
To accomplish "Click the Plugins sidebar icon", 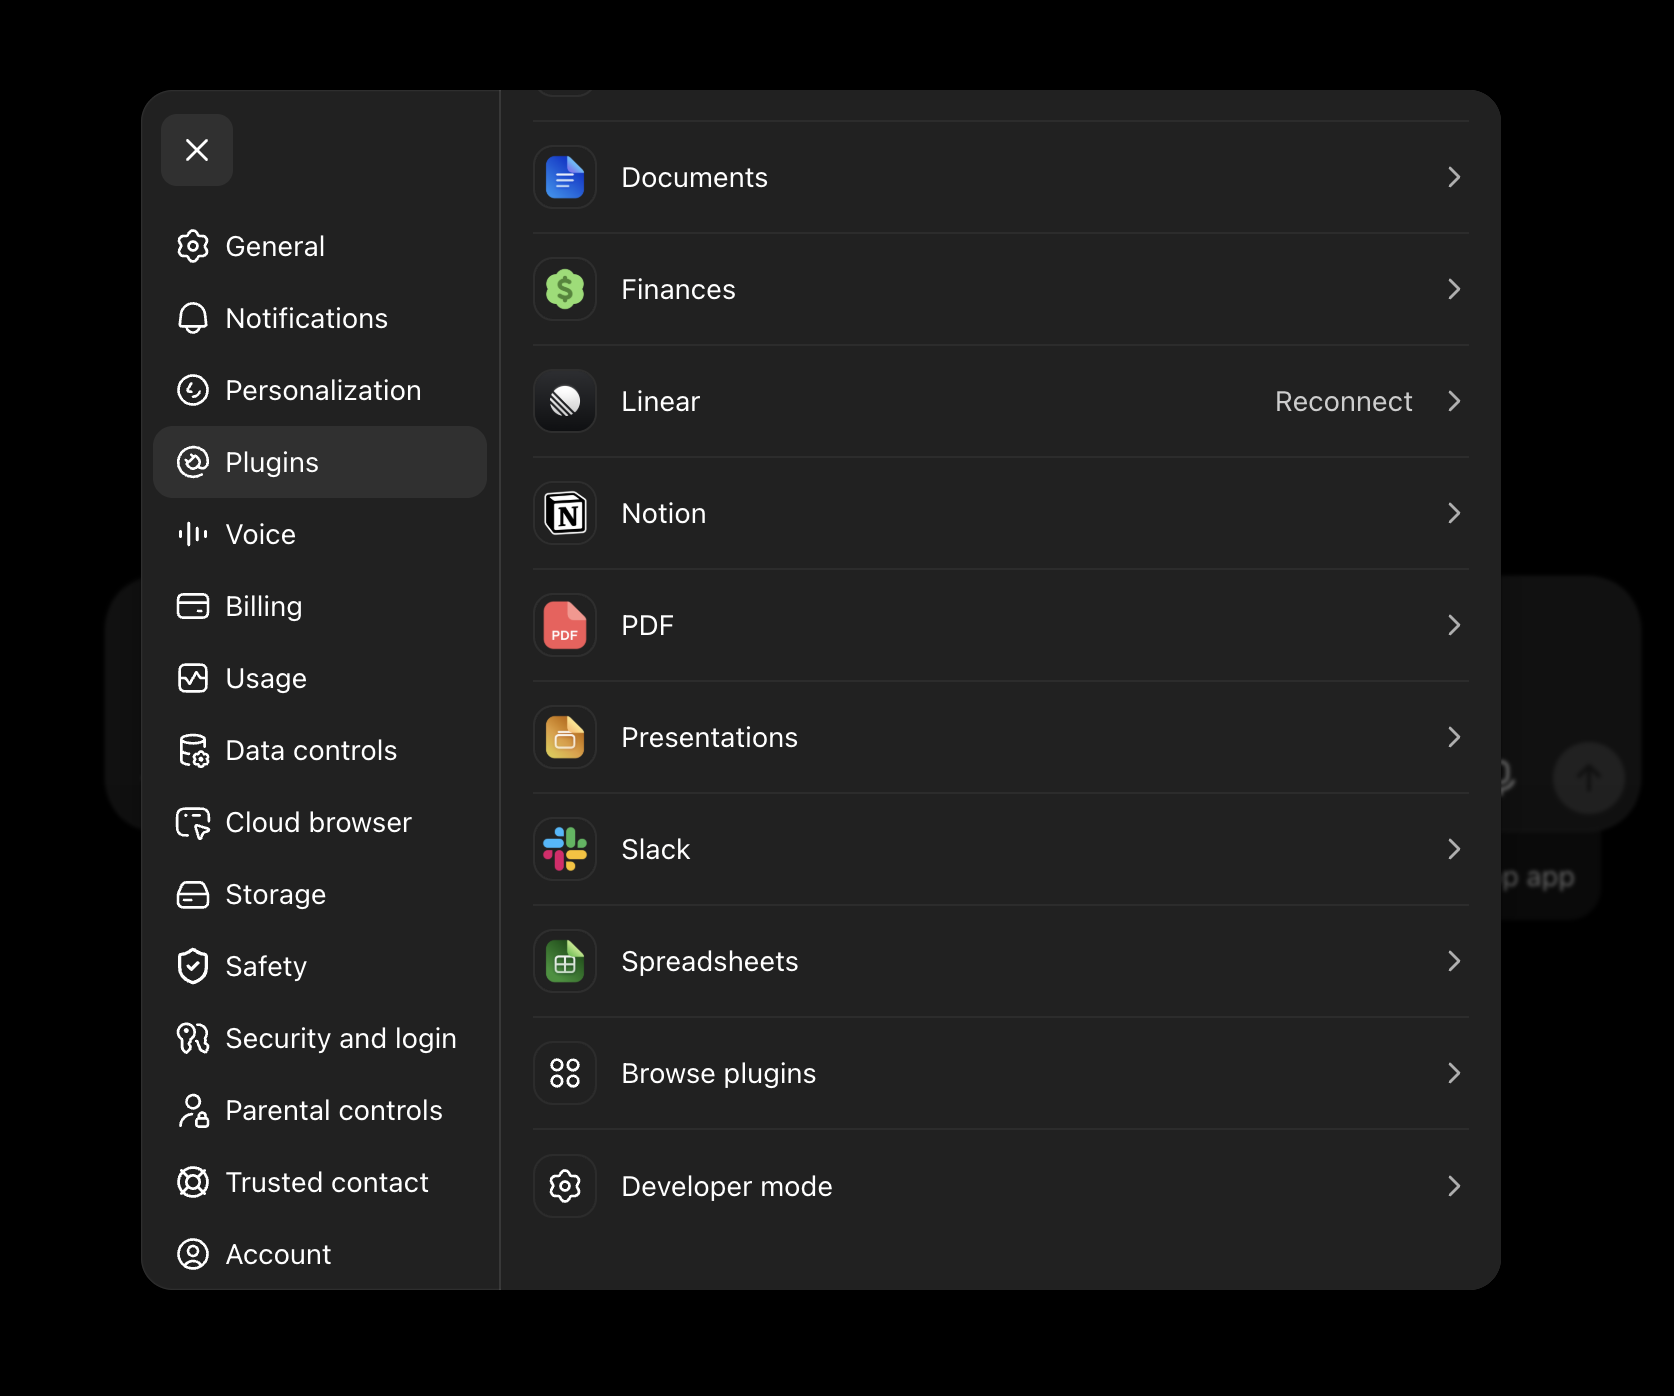I will click(x=193, y=462).
